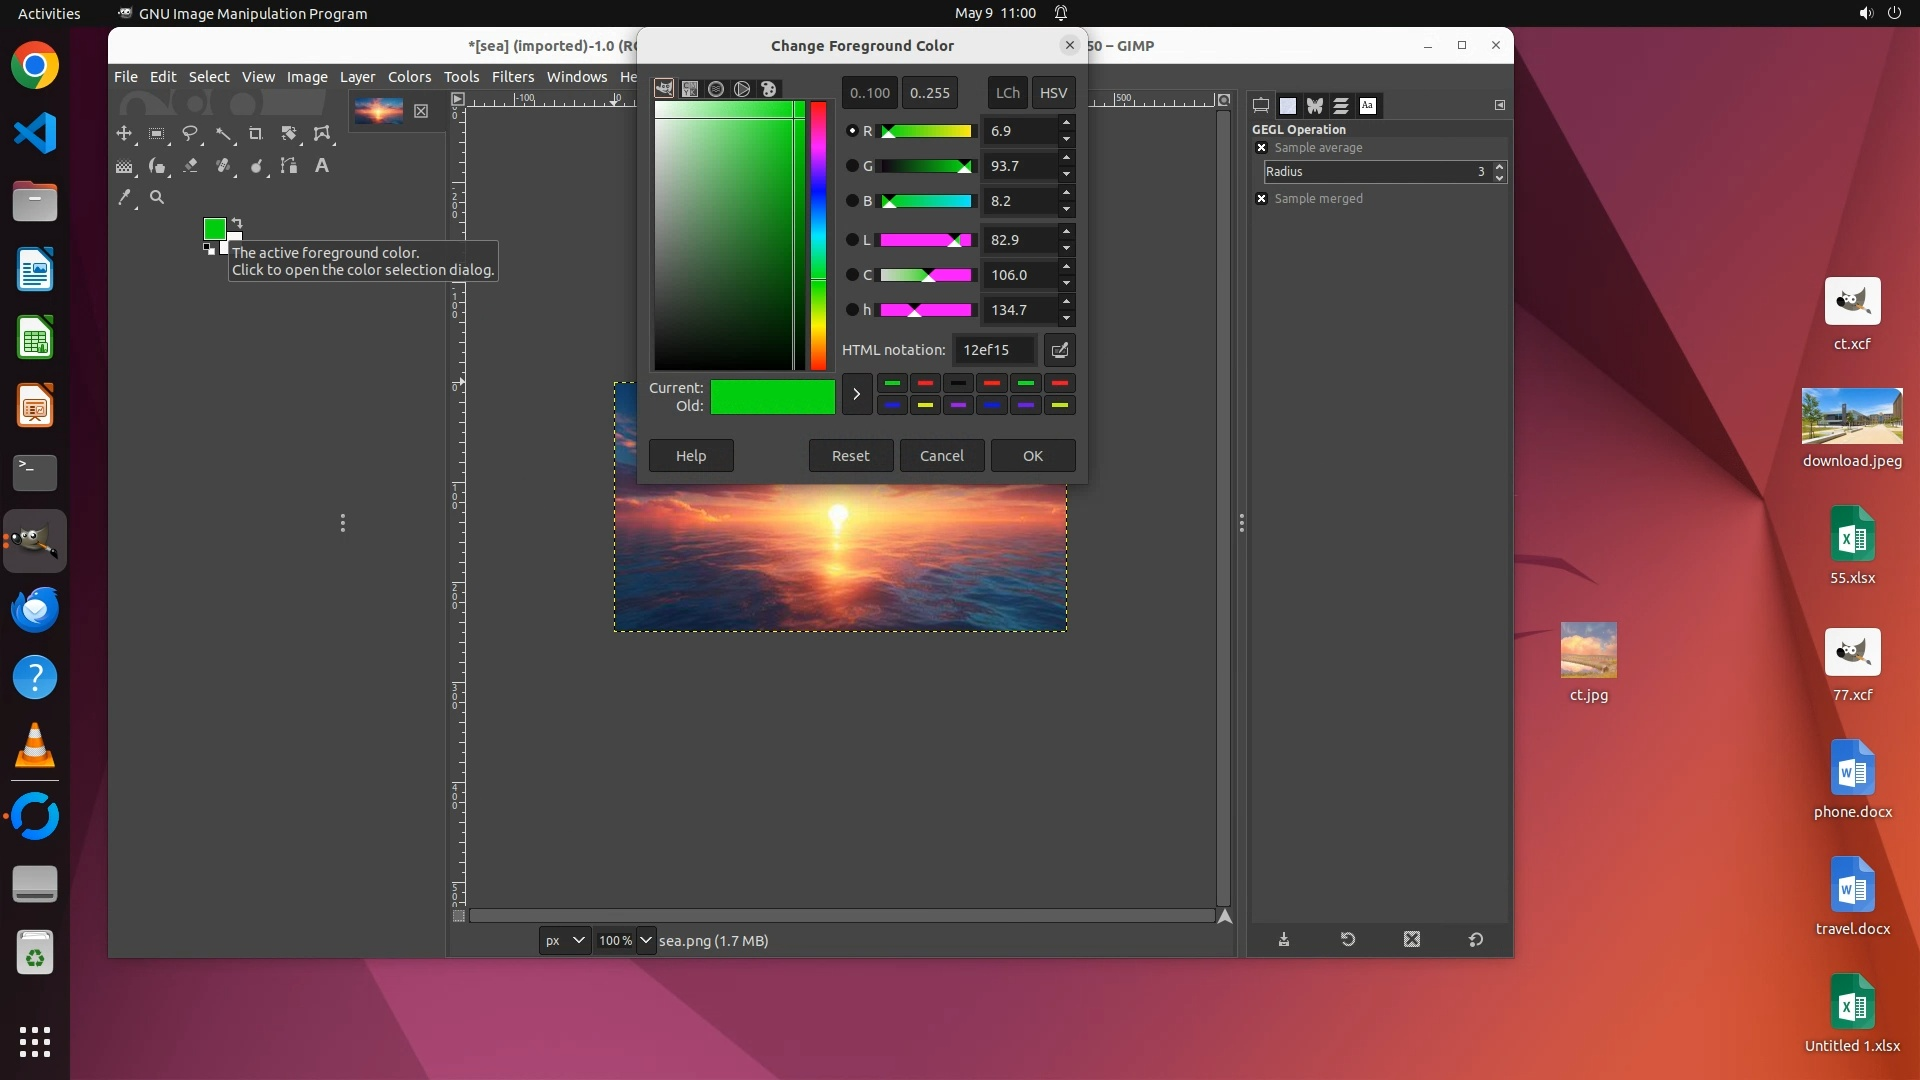Click the swap foreground/background colors arrows

[x=237, y=223]
